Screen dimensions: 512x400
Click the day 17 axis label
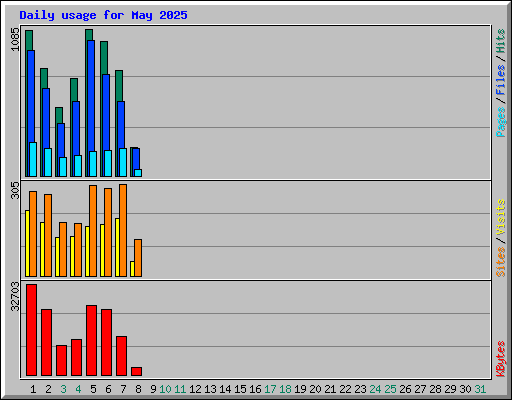(x=270, y=389)
